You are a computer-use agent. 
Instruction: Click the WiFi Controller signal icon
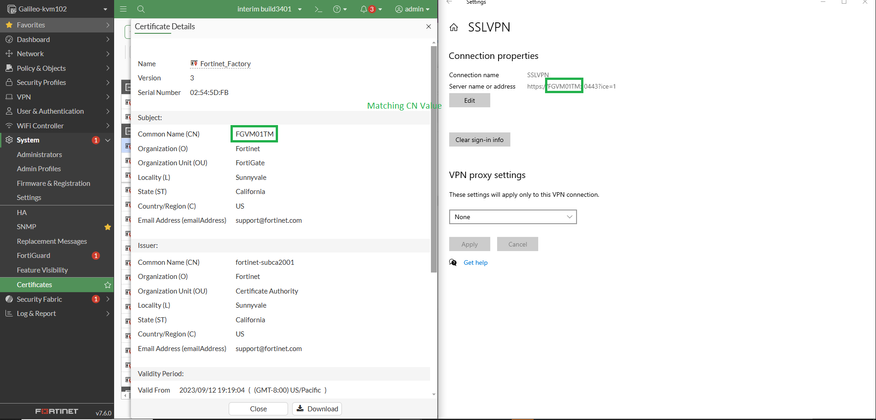[x=9, y=126]
